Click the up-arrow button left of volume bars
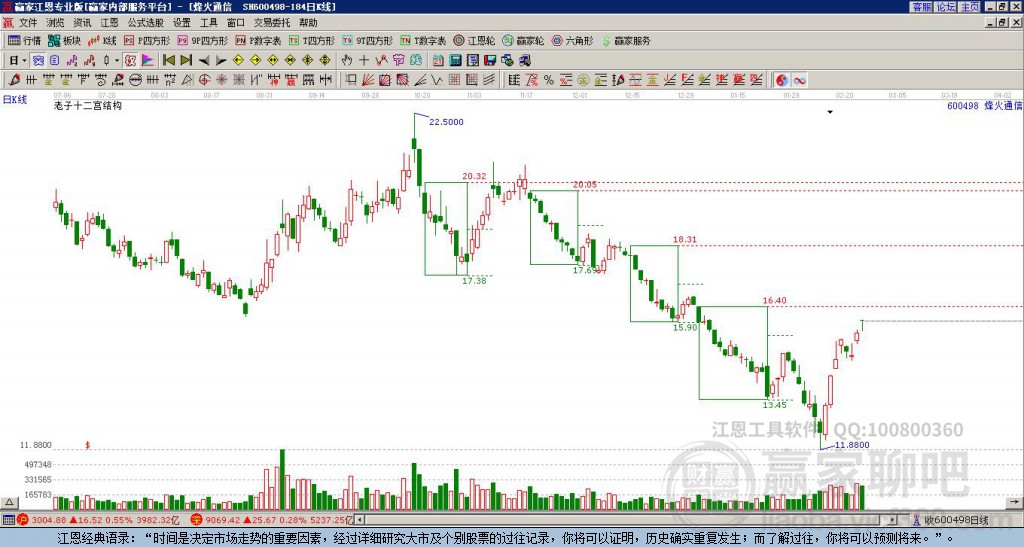This screenshot has height=548, width=1024. tap(9, 502)
